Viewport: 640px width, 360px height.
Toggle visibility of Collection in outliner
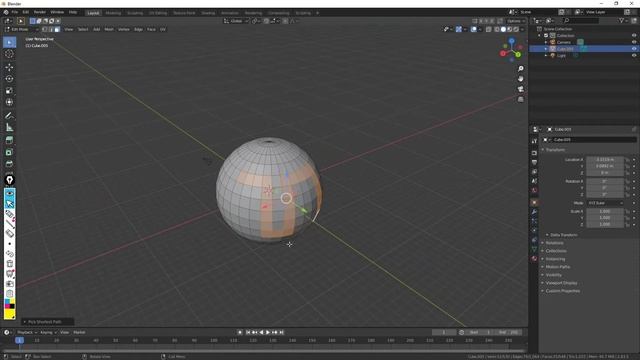634,36
